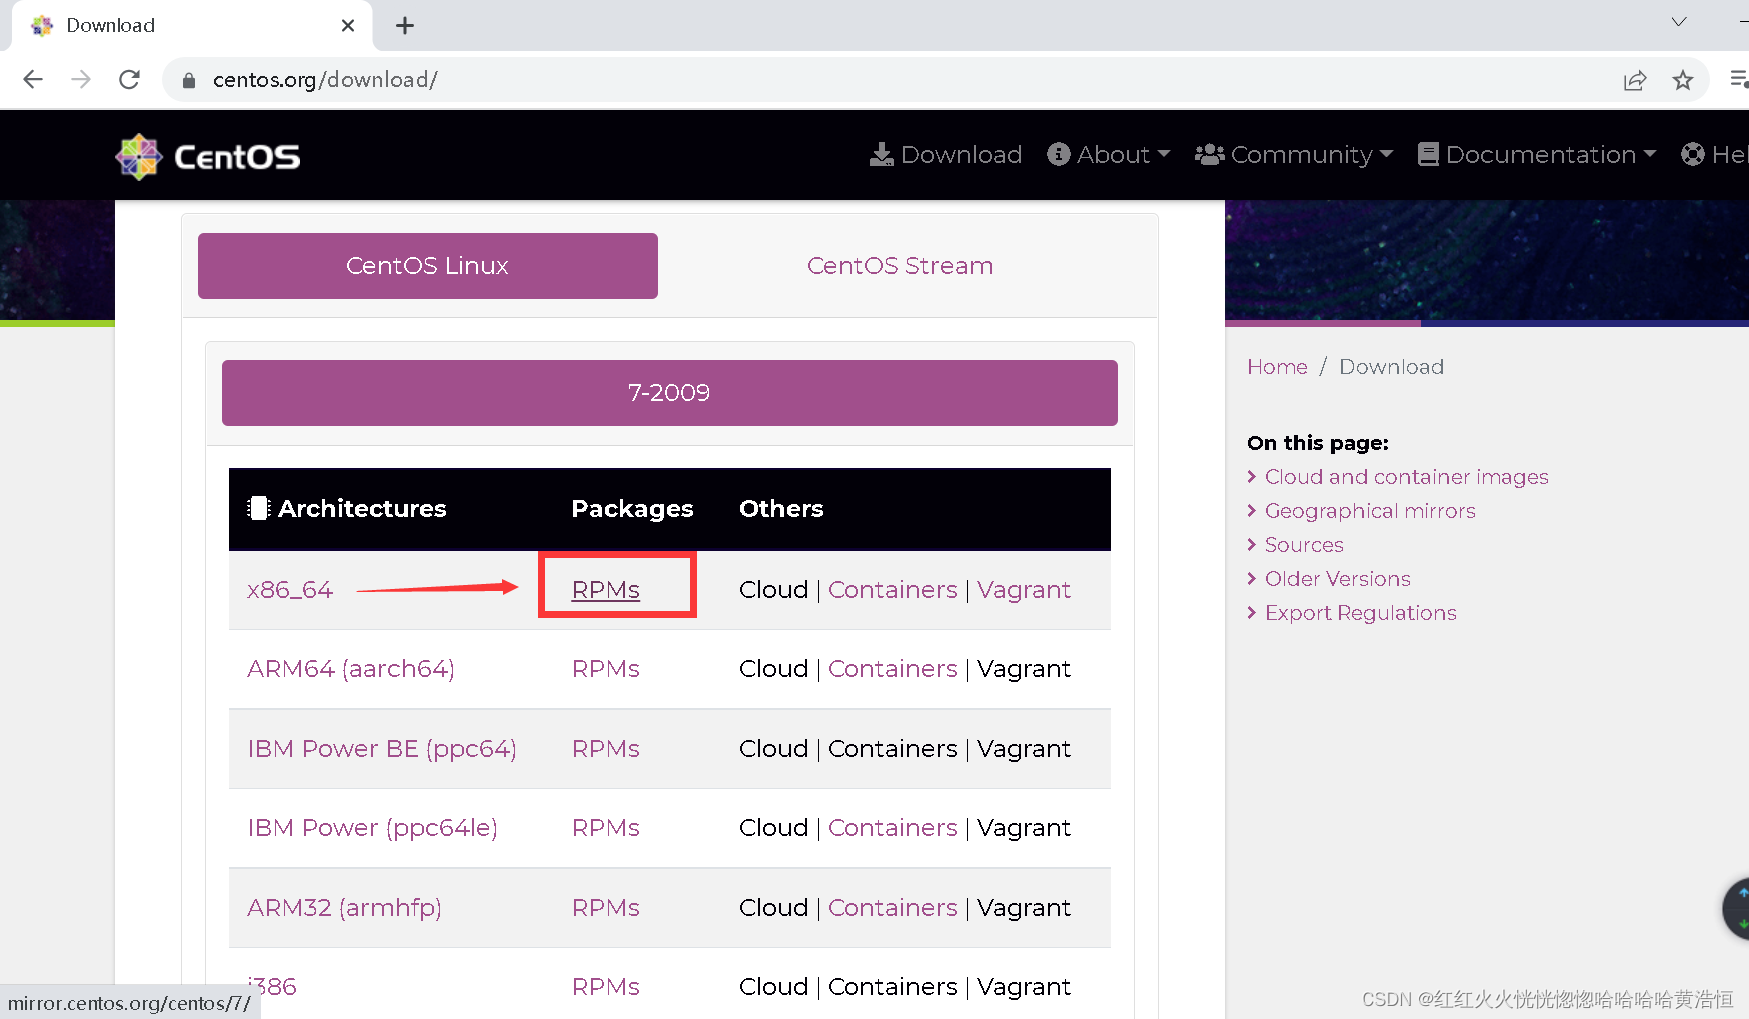This screenshot has width=1749, height=1019.
Task: Open a new browser tab with plus
Action: (x=405, y=26)
